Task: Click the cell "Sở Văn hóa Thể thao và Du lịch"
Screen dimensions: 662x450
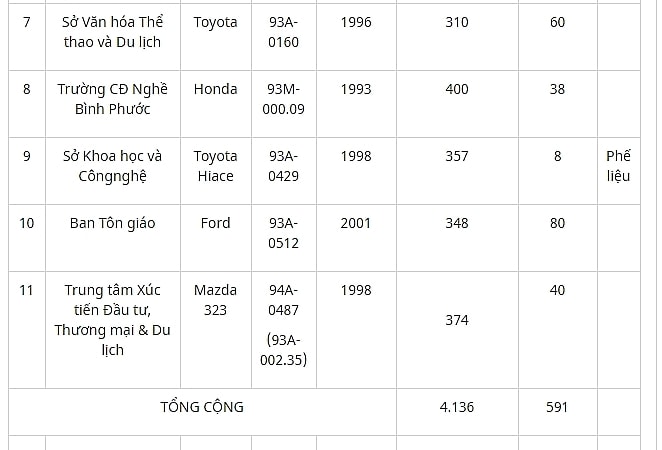Action: pos(113,37)
